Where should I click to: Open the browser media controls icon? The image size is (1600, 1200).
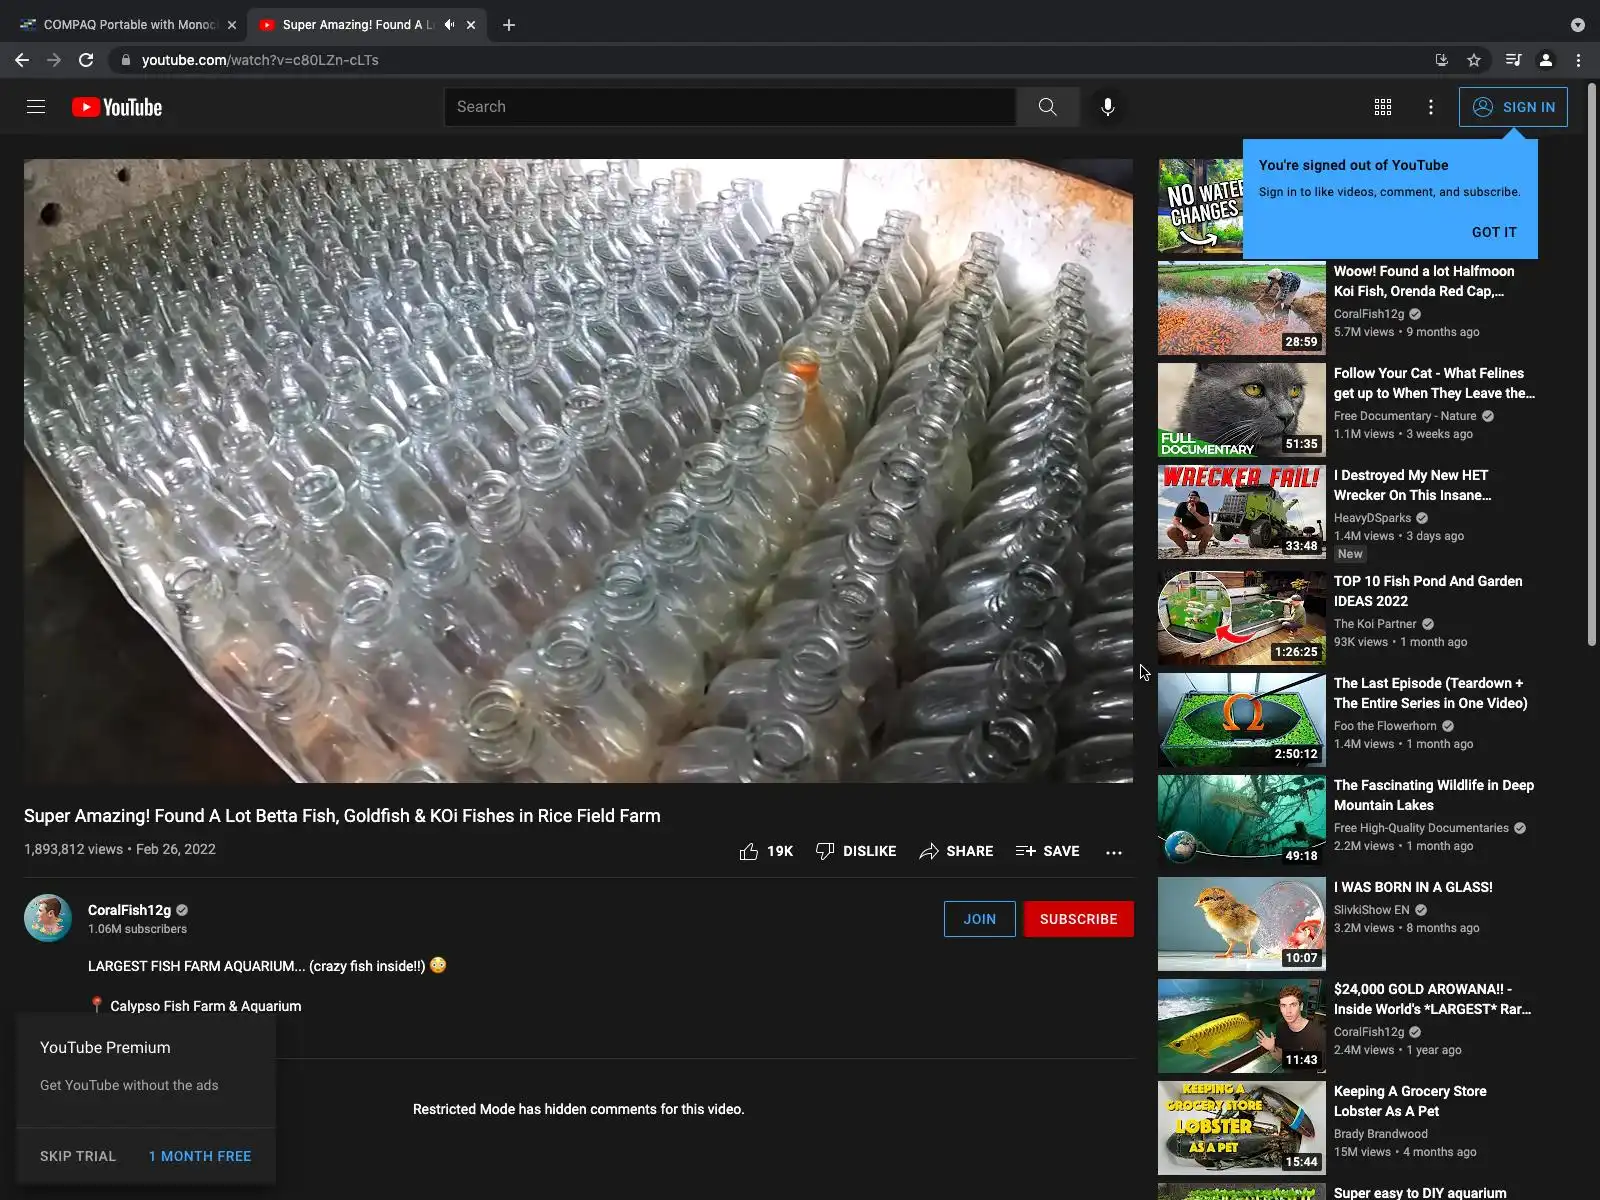(1514, 60)
